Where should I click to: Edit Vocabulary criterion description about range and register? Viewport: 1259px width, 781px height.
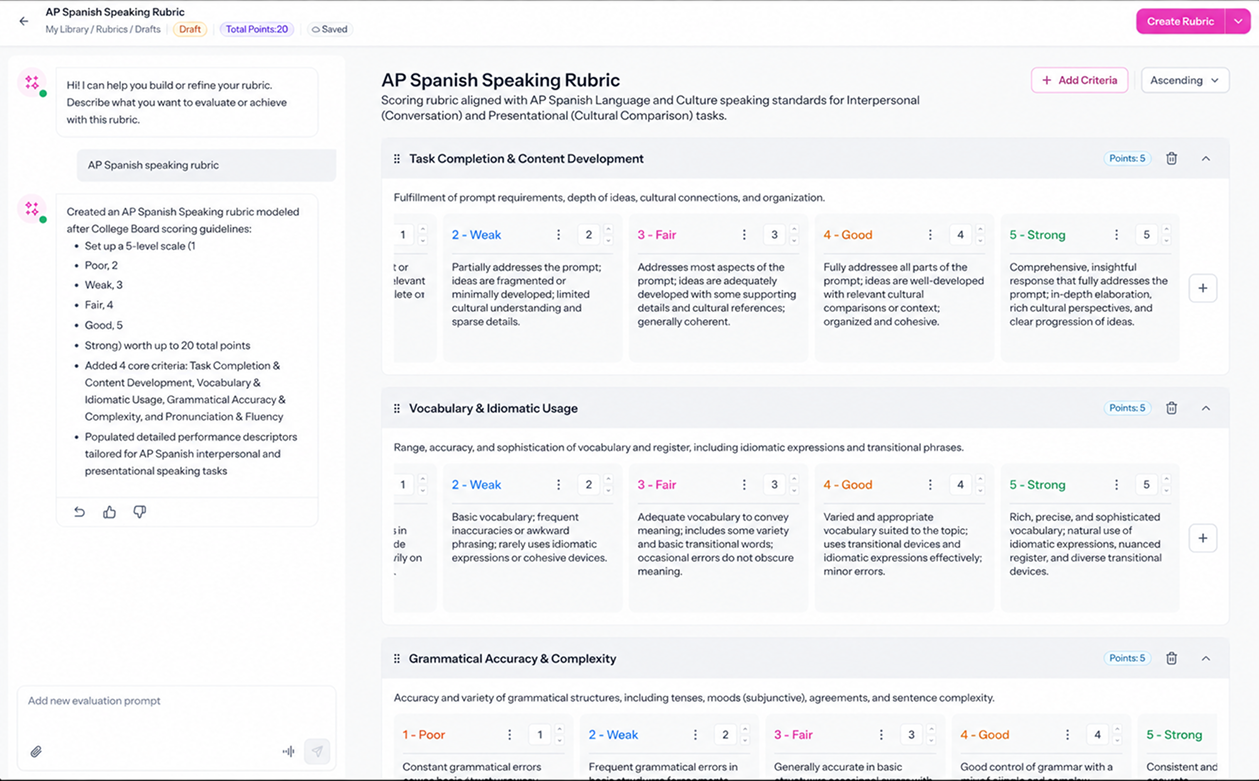679,448
